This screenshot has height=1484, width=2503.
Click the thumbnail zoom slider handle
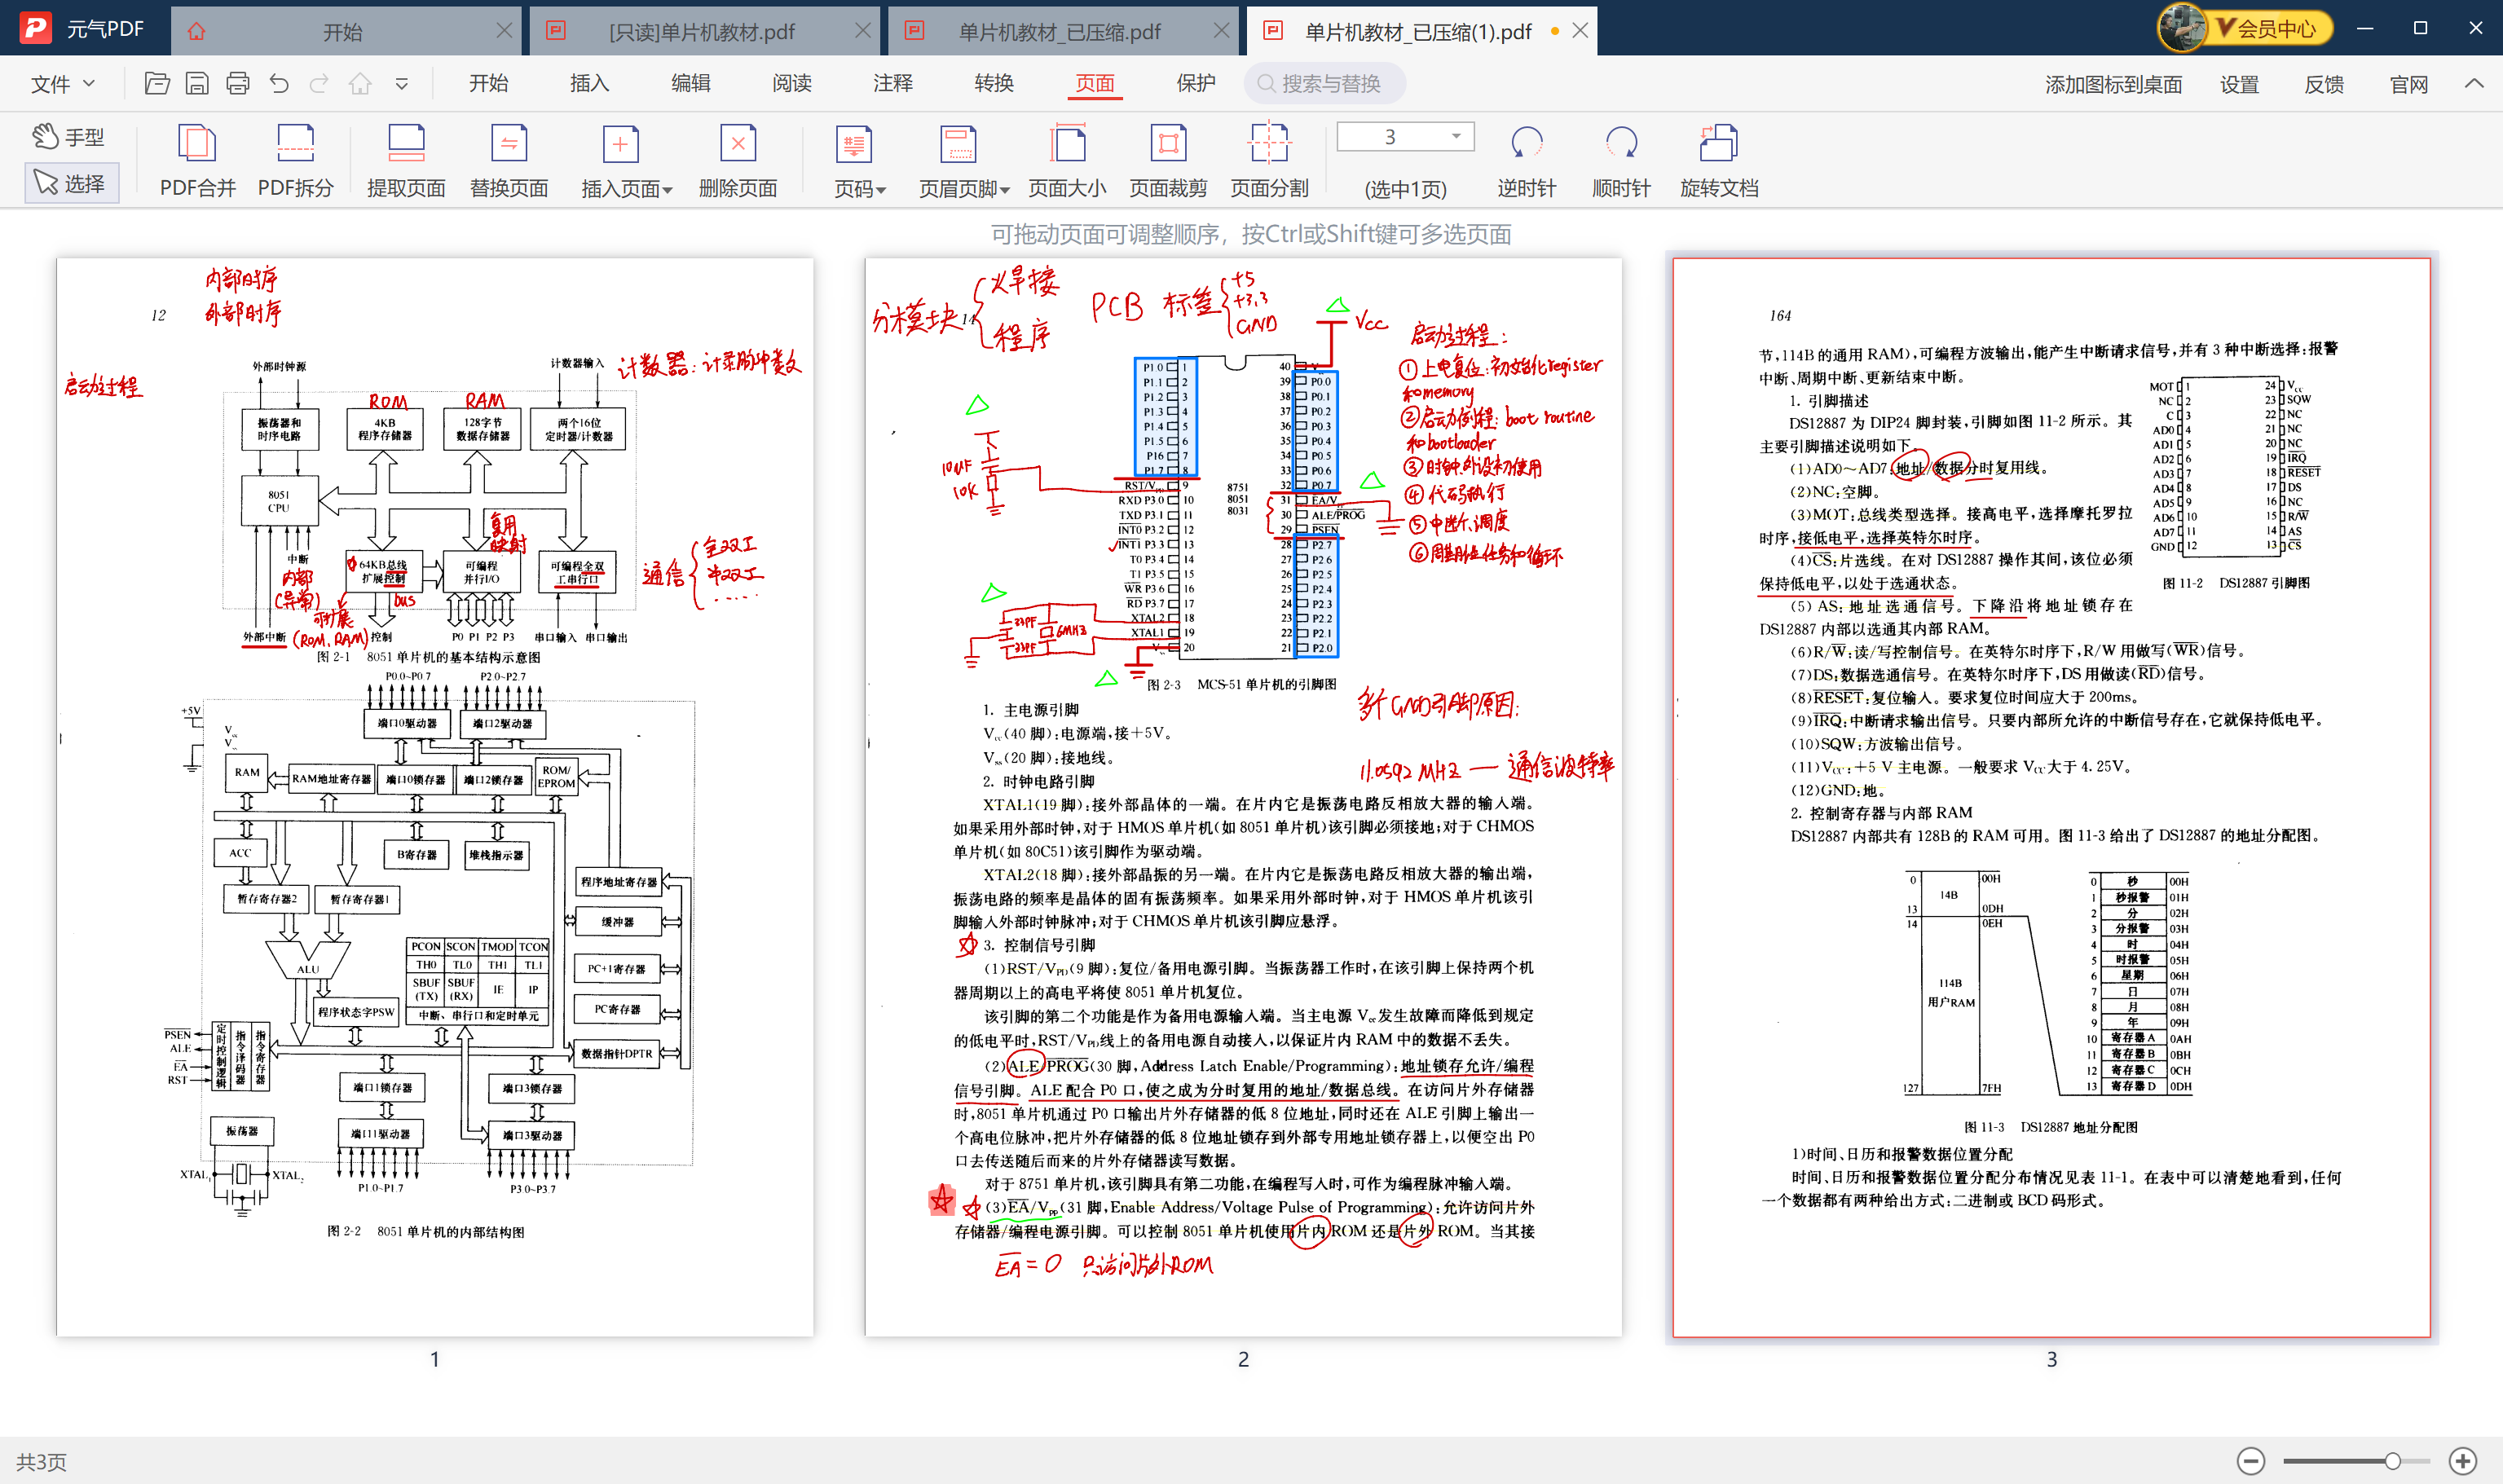[2392, 1461]
